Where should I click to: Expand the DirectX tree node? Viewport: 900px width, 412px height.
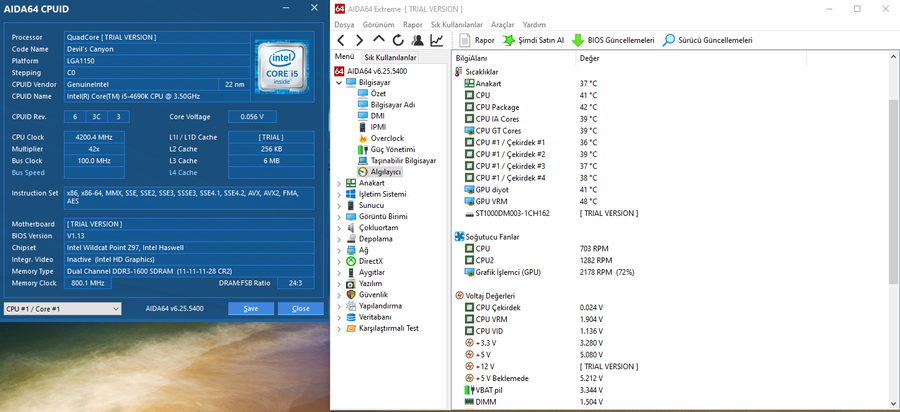[x=338, y=261]
